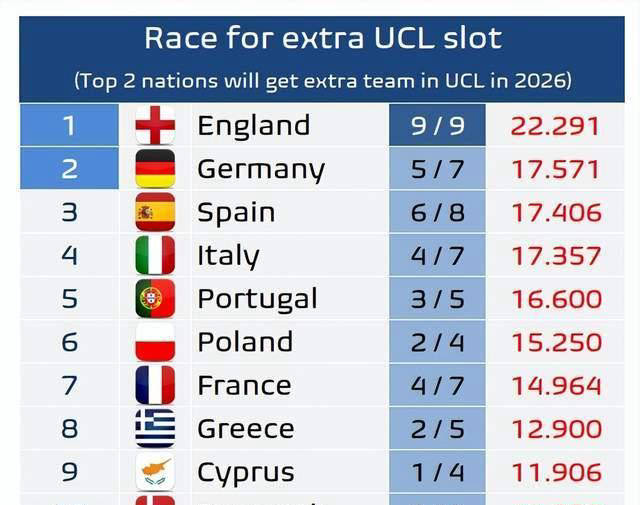Screen dimensions: 640x505
Task: Click Poland's 15.250 coefficient score
Action: pos(556,342)
